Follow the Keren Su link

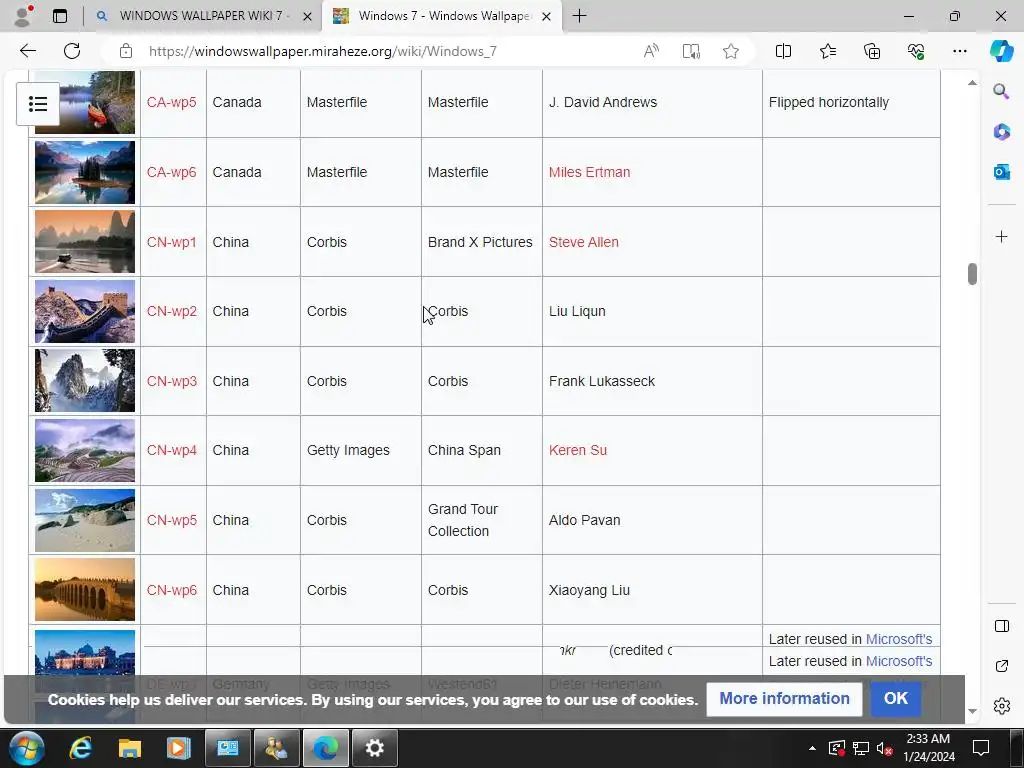pos(577,450)
